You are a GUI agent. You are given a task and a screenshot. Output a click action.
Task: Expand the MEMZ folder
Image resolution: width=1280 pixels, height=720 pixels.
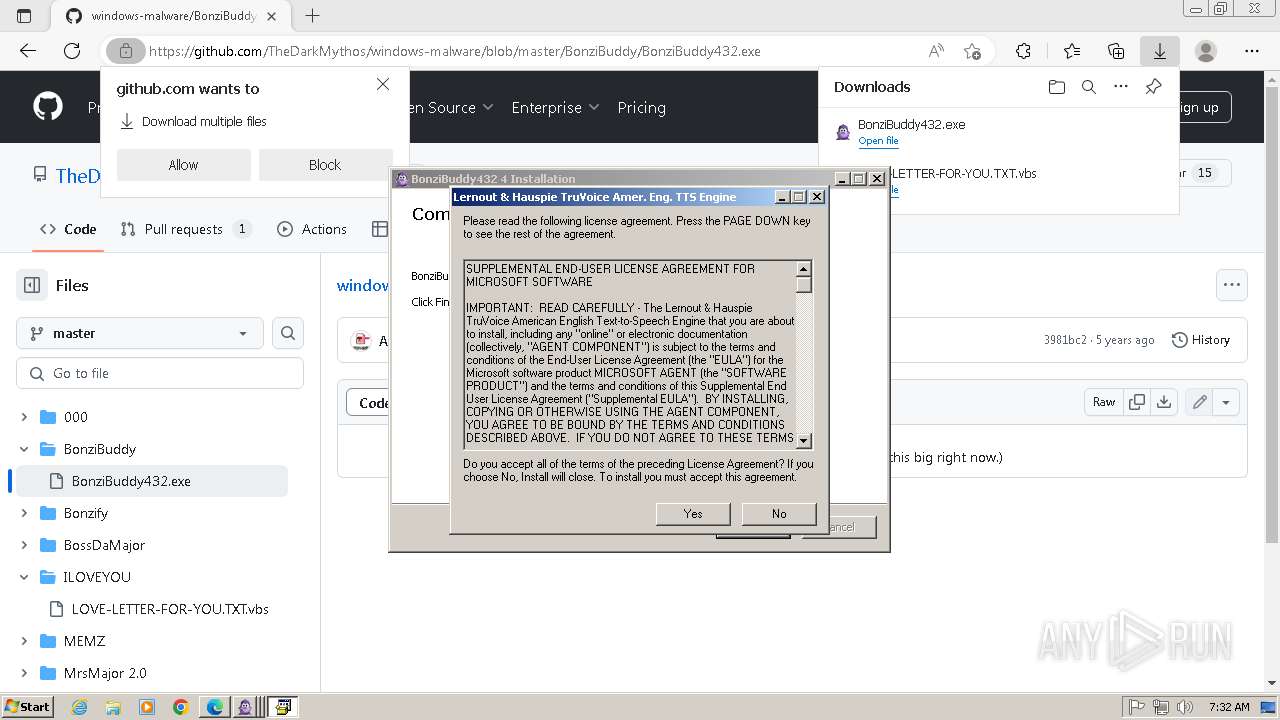24,641
